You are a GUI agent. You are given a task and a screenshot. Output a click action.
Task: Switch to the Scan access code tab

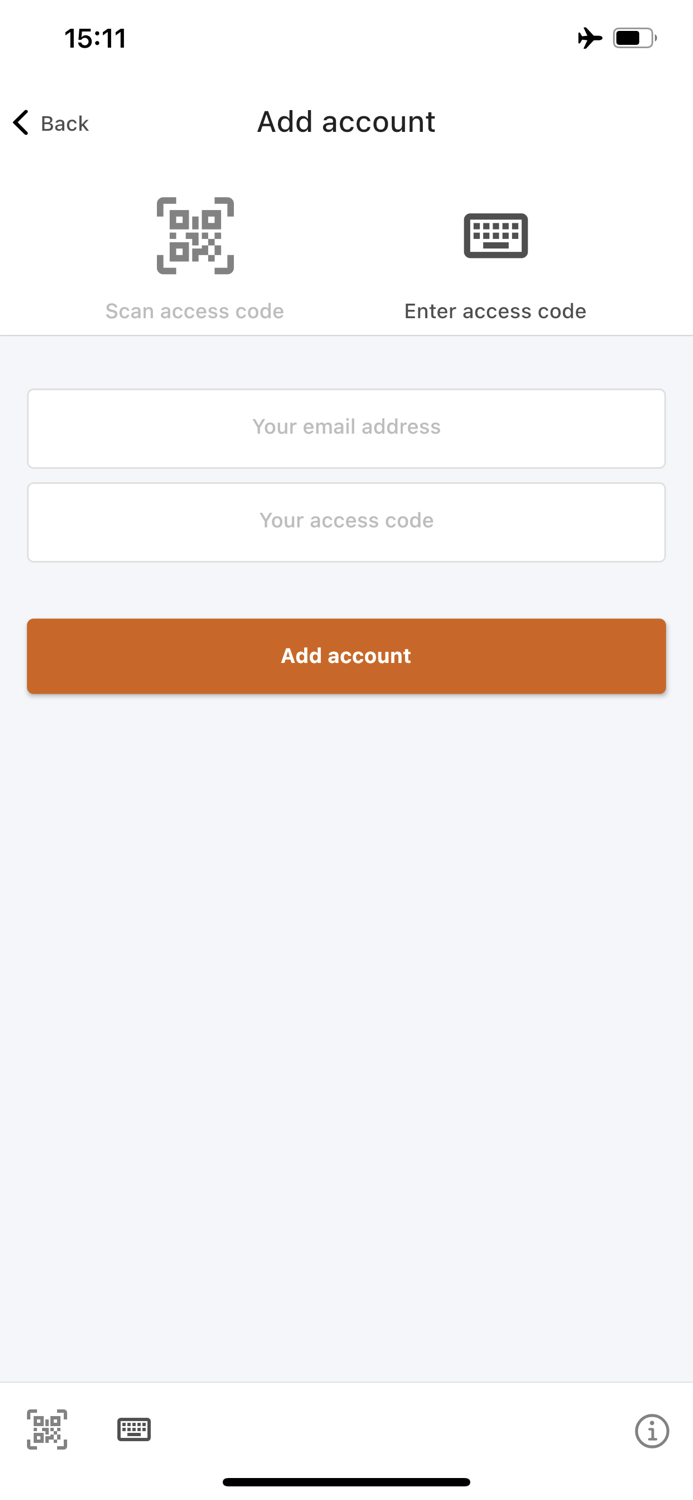194,311
